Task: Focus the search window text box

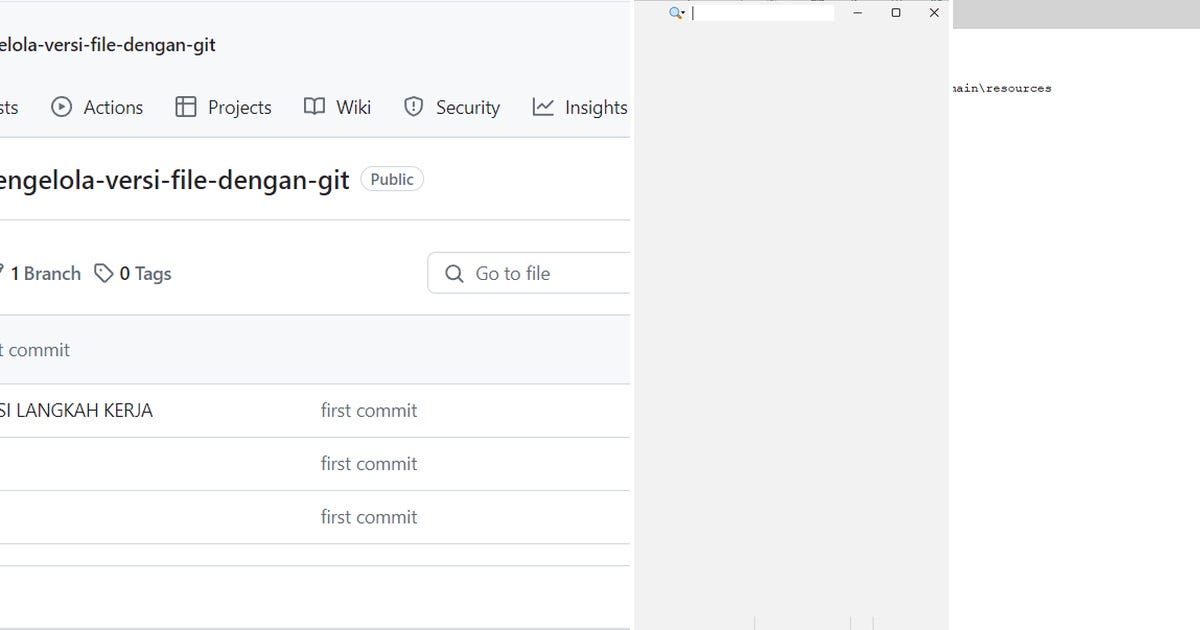Action: point(763,12)
